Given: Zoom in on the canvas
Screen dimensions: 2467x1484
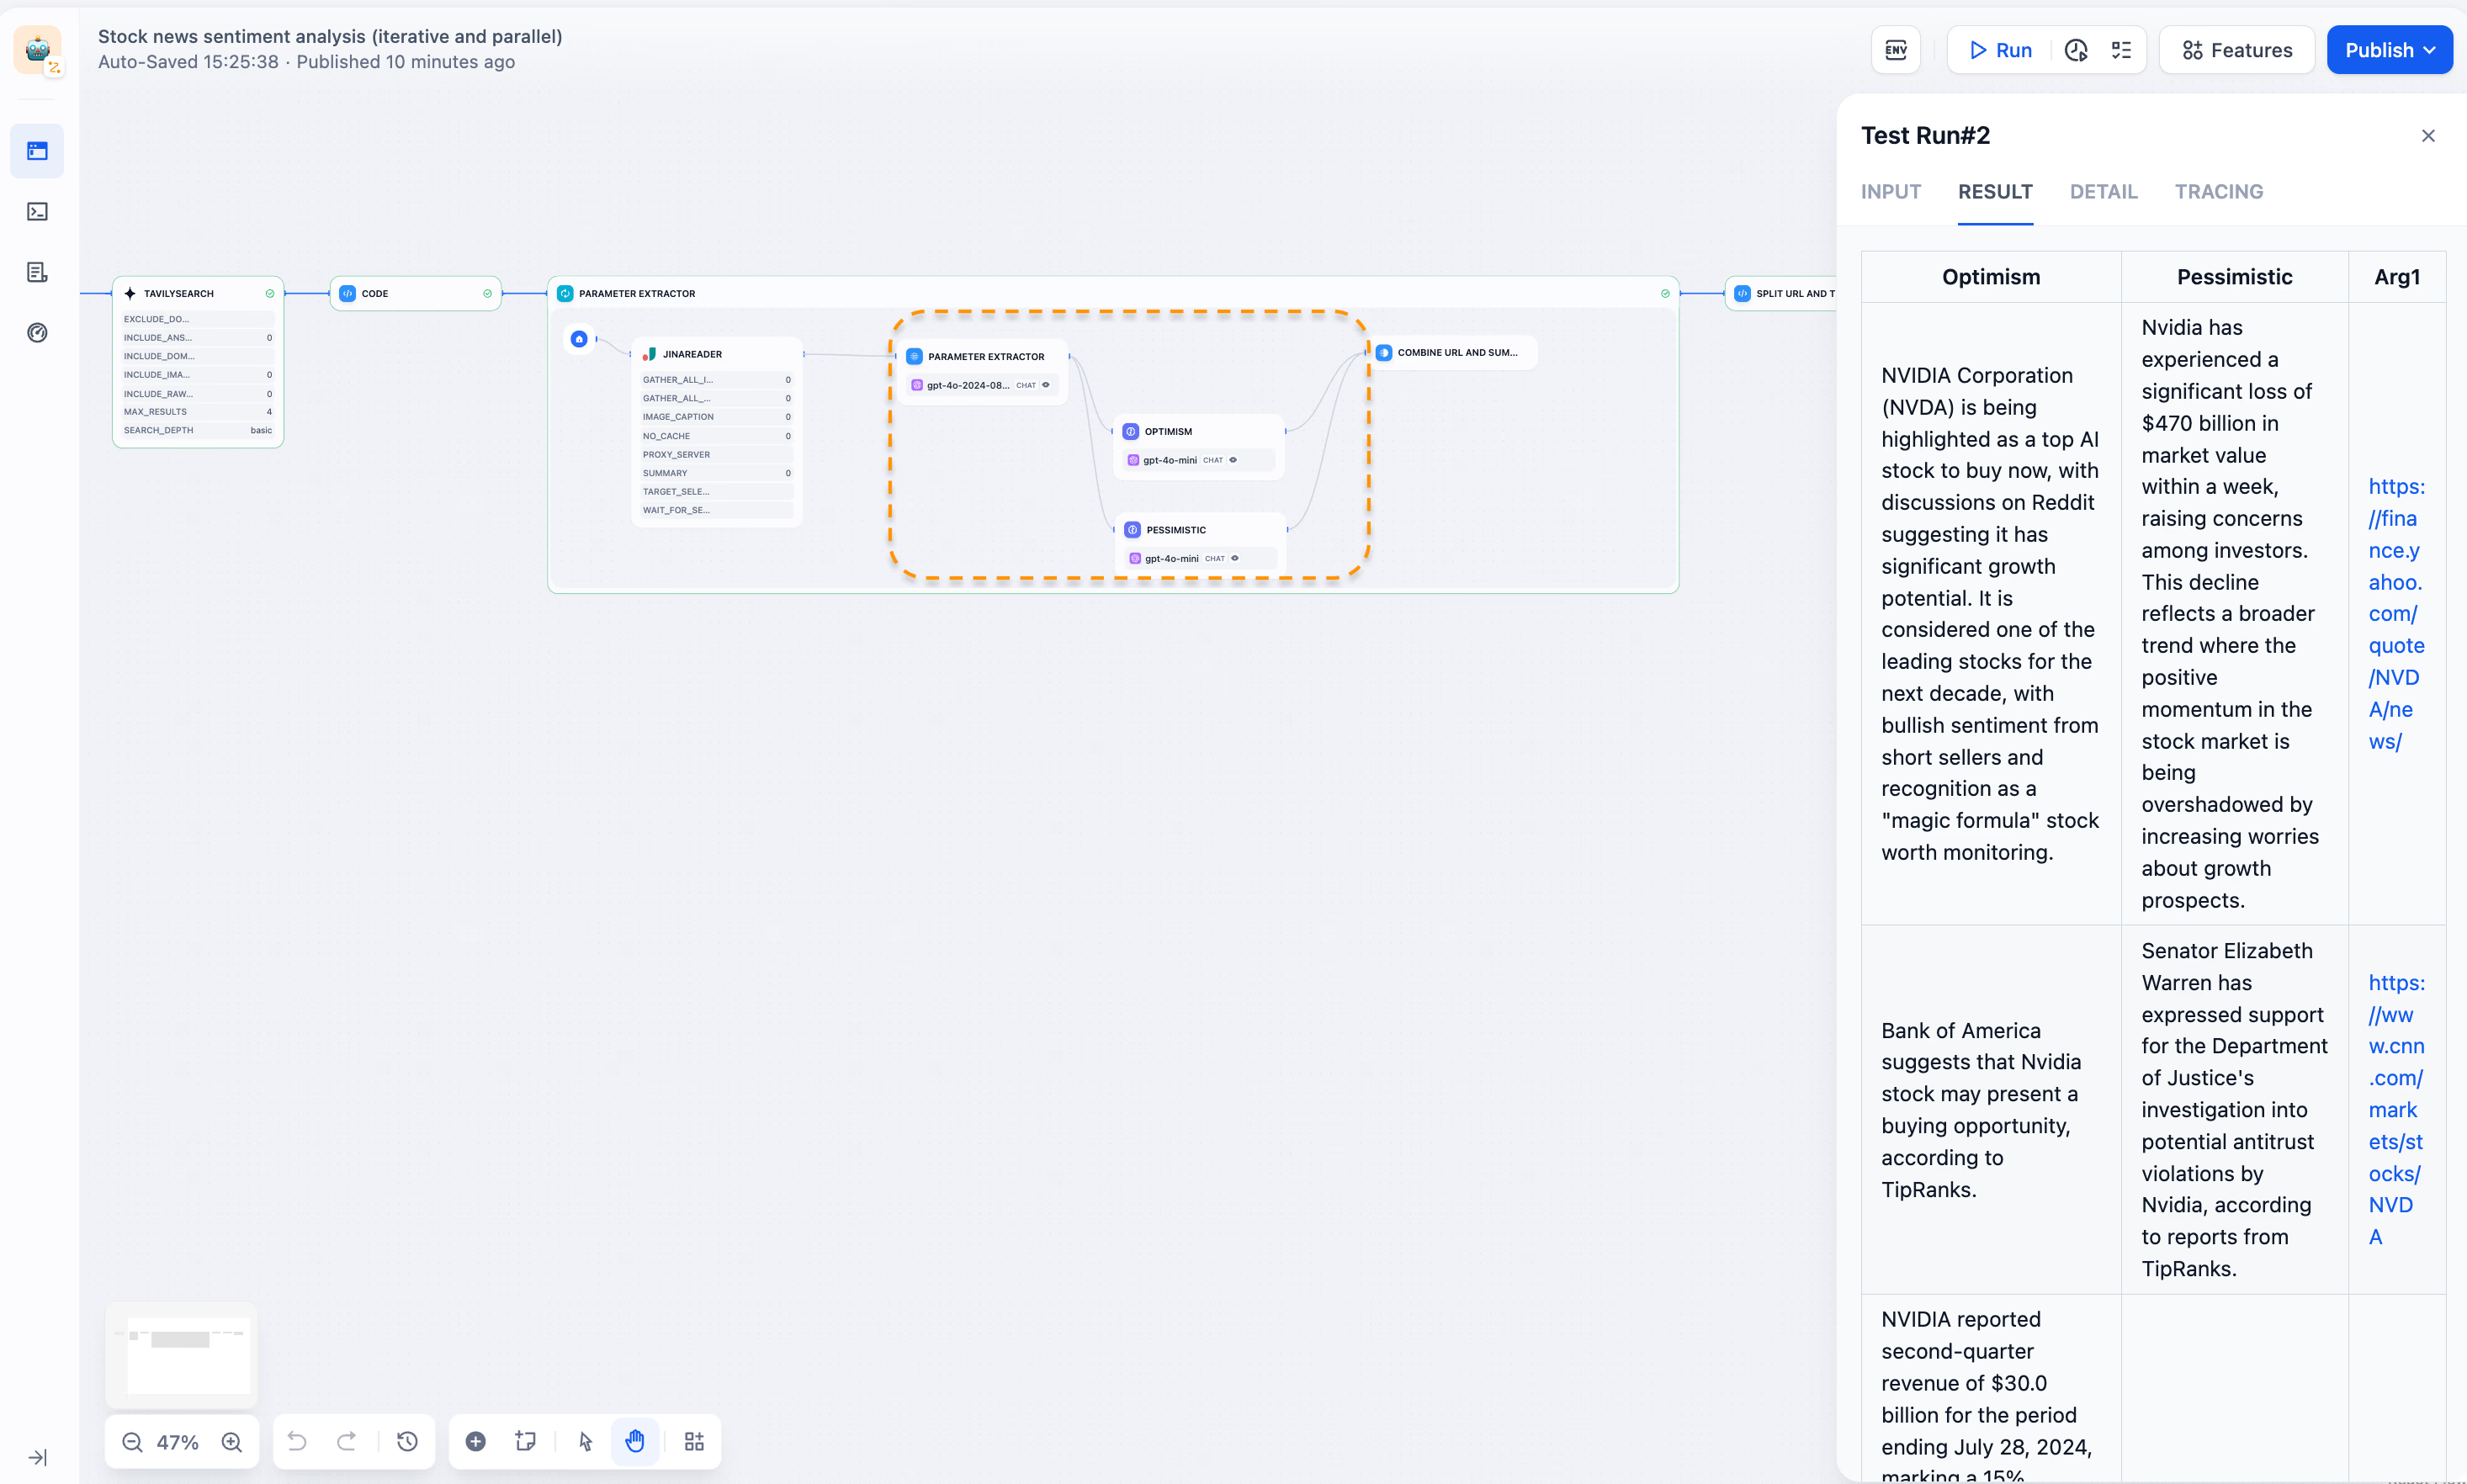Looking at the screenshot, I should (232, 1442).
